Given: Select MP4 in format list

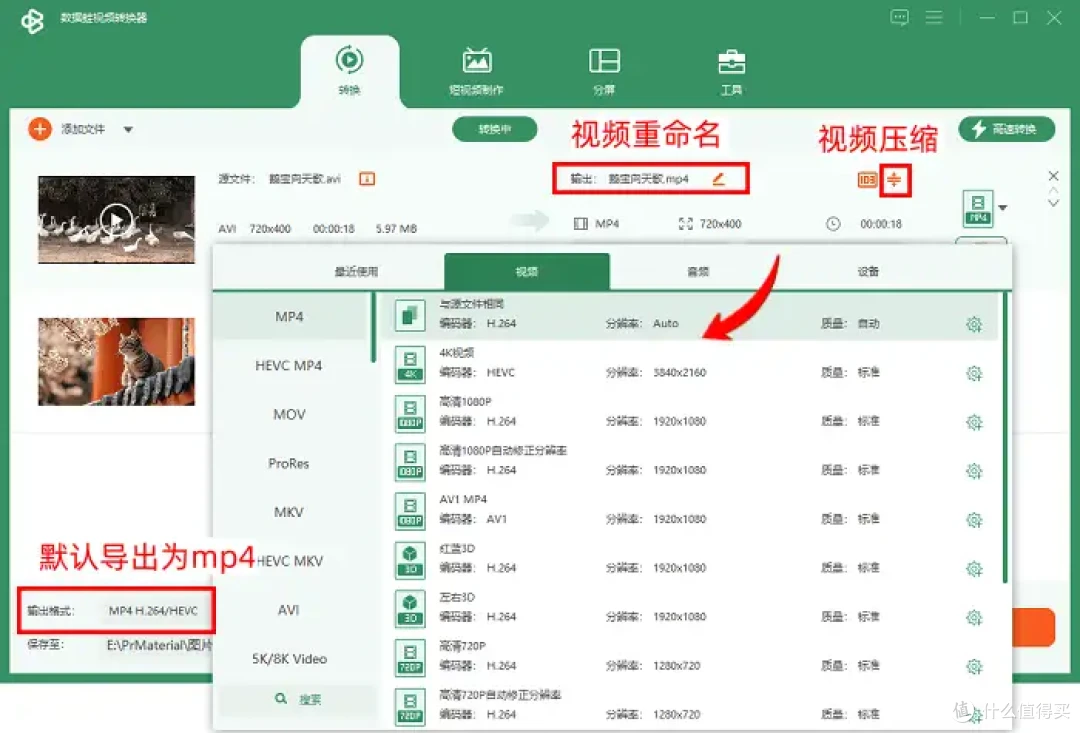Looking at the screenshot, I should point(289,316).
